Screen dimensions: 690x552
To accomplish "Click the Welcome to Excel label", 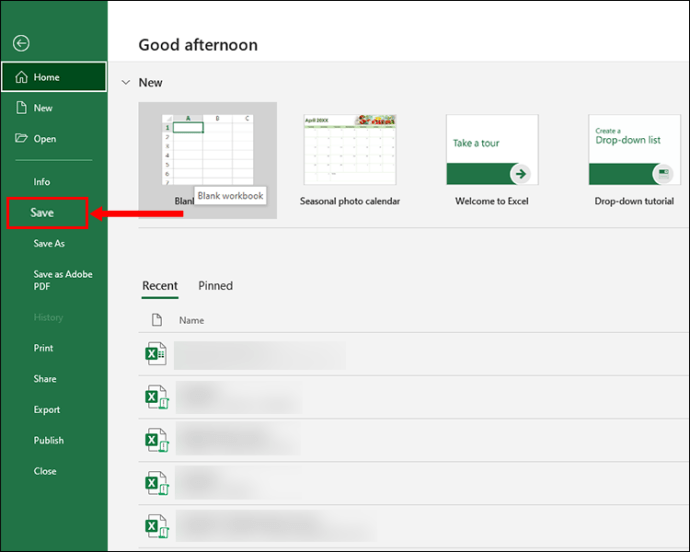I will pyautogui.click(x=492, y=201).
